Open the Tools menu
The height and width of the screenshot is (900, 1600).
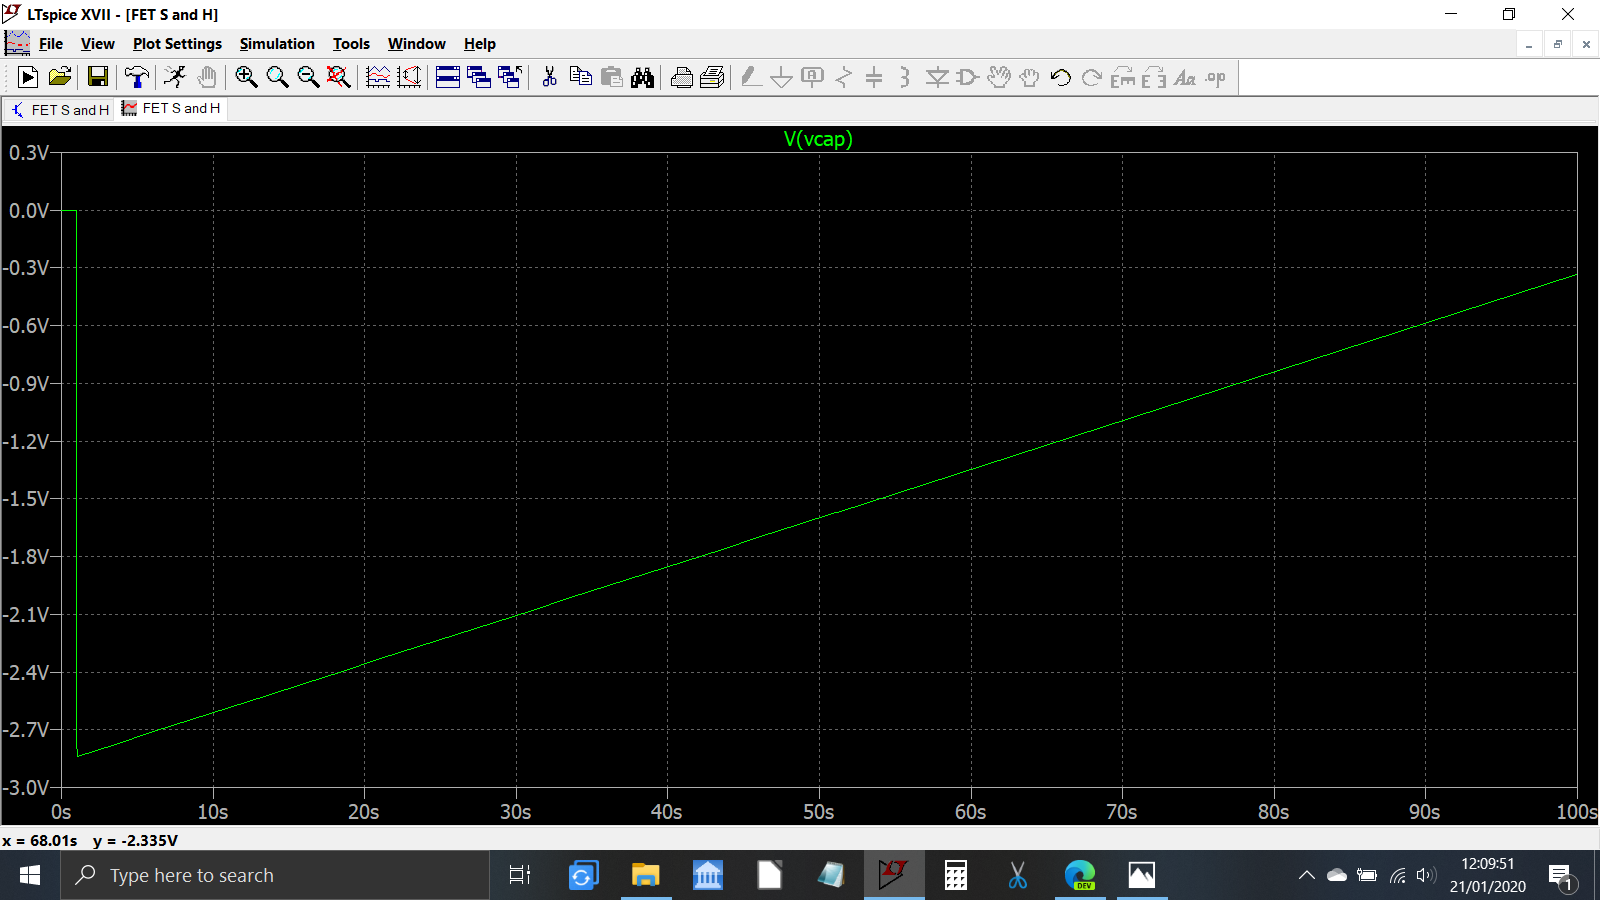click(351, 44)
